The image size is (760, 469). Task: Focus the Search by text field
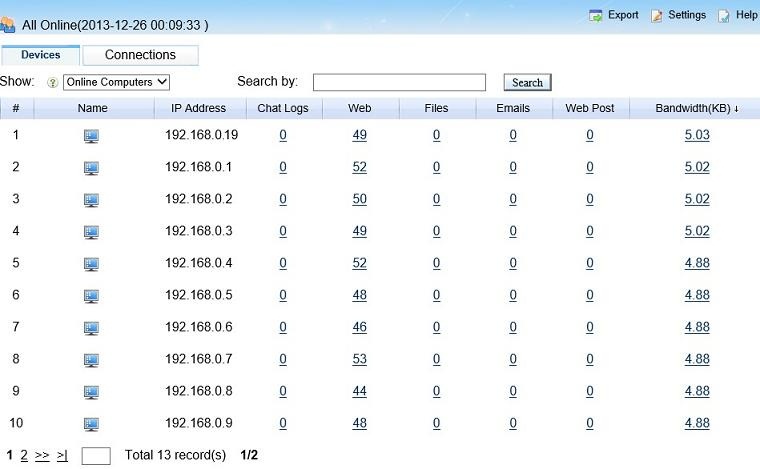399,82
